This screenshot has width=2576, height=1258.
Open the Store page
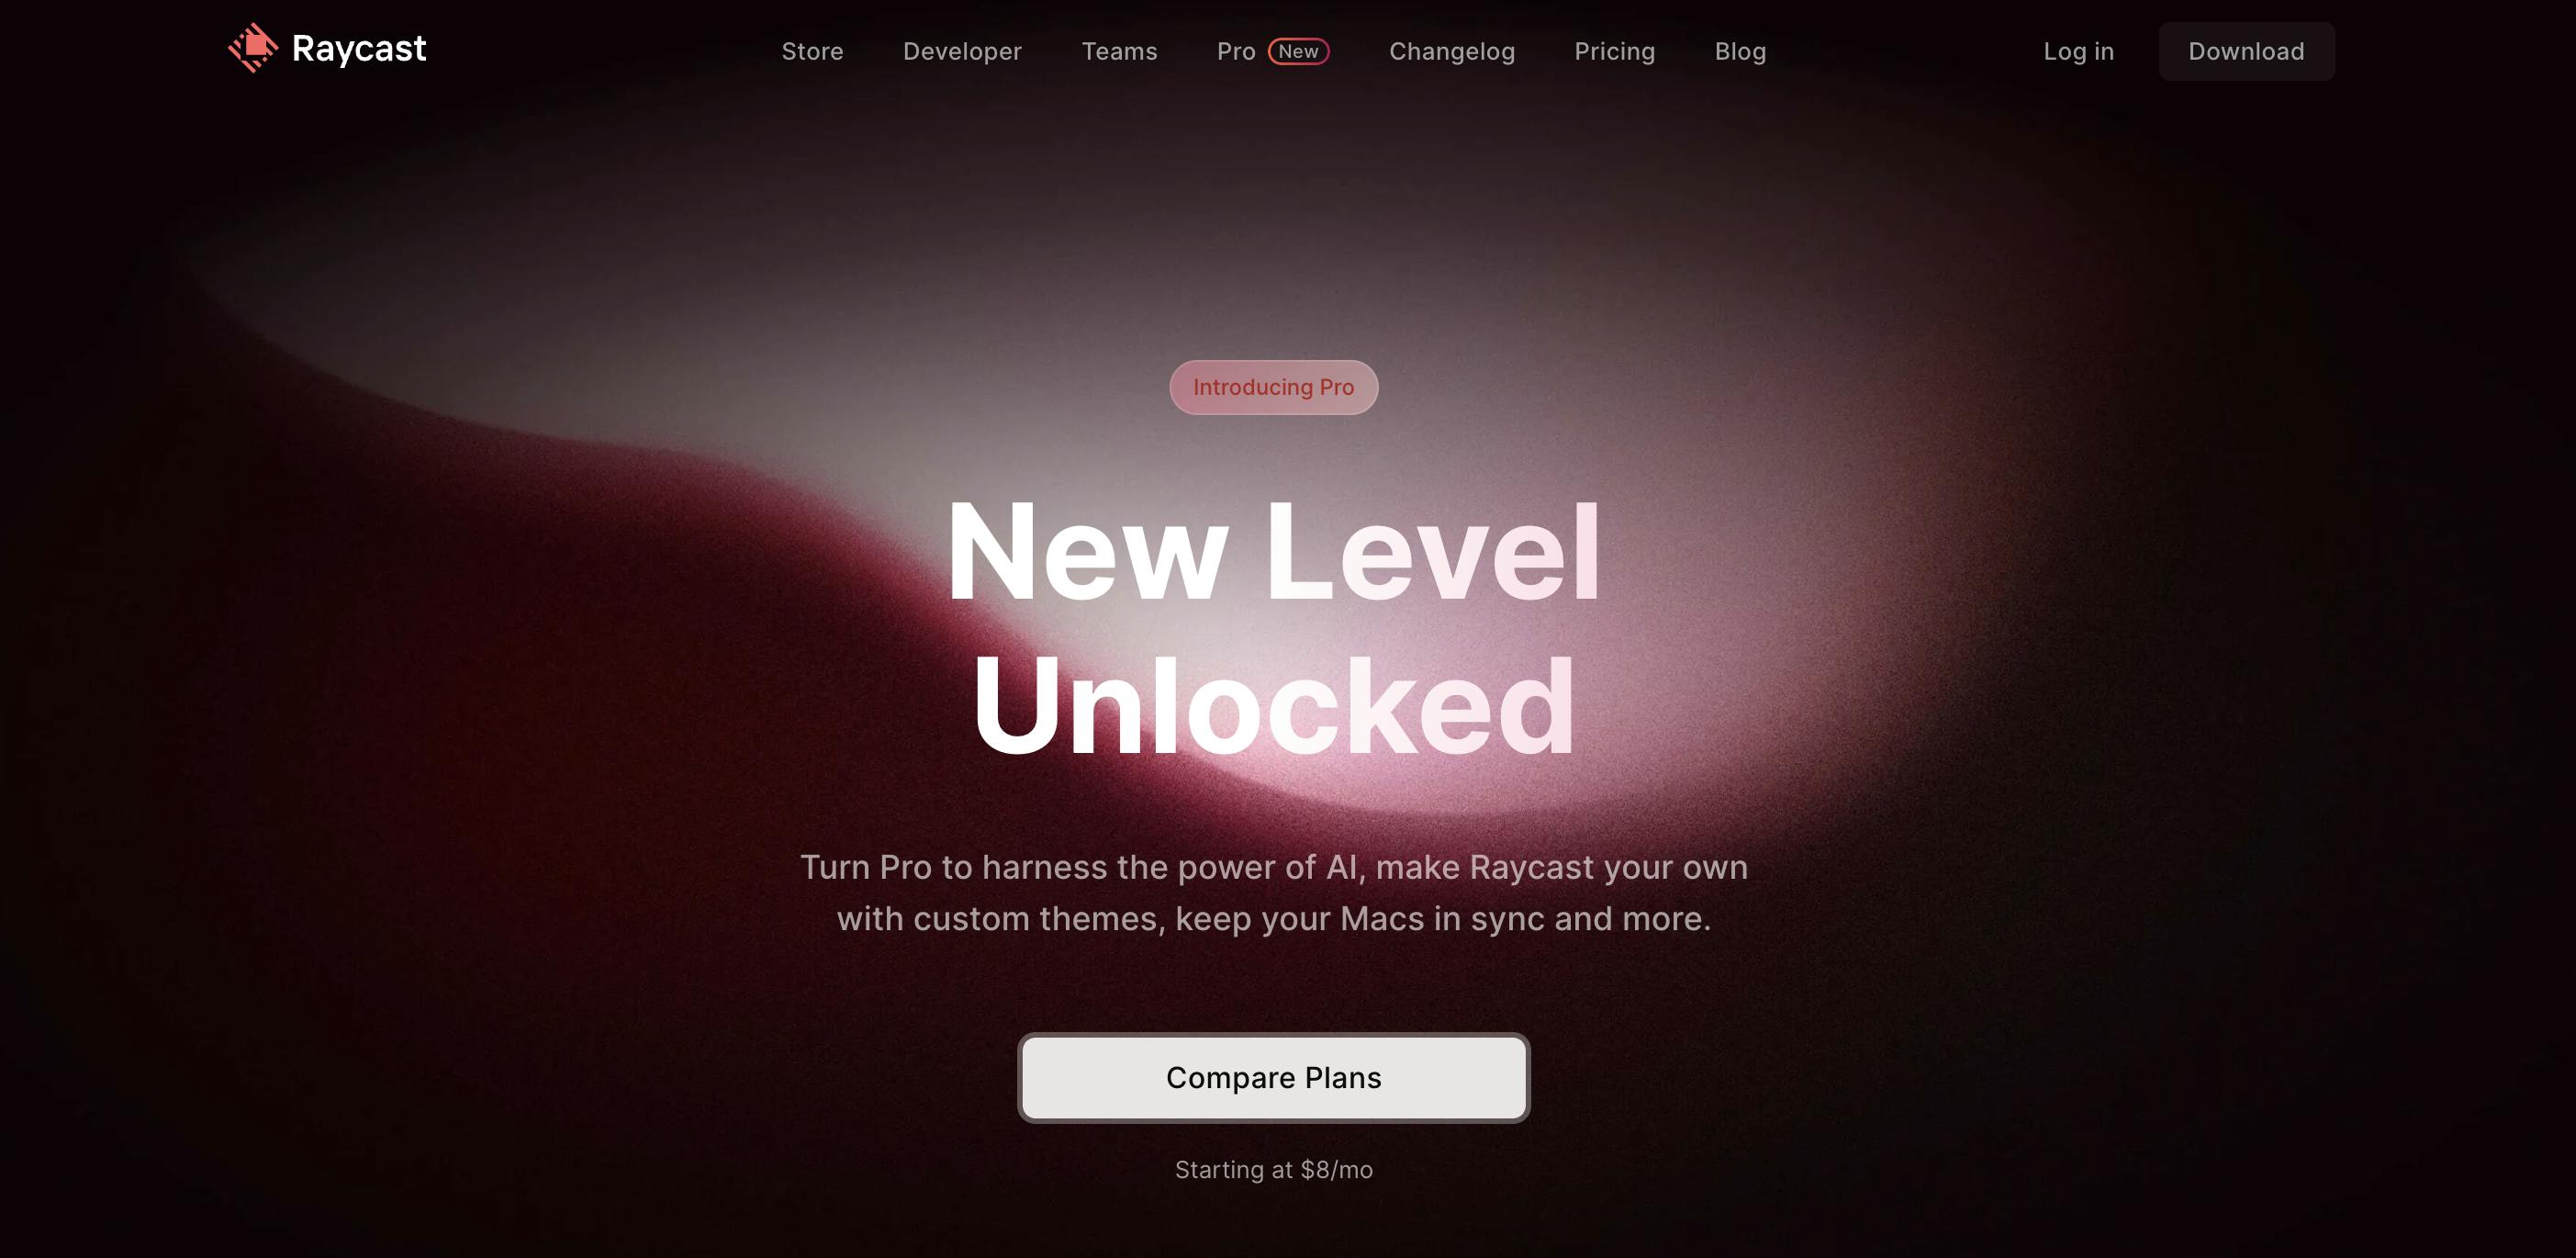point(812,51)
